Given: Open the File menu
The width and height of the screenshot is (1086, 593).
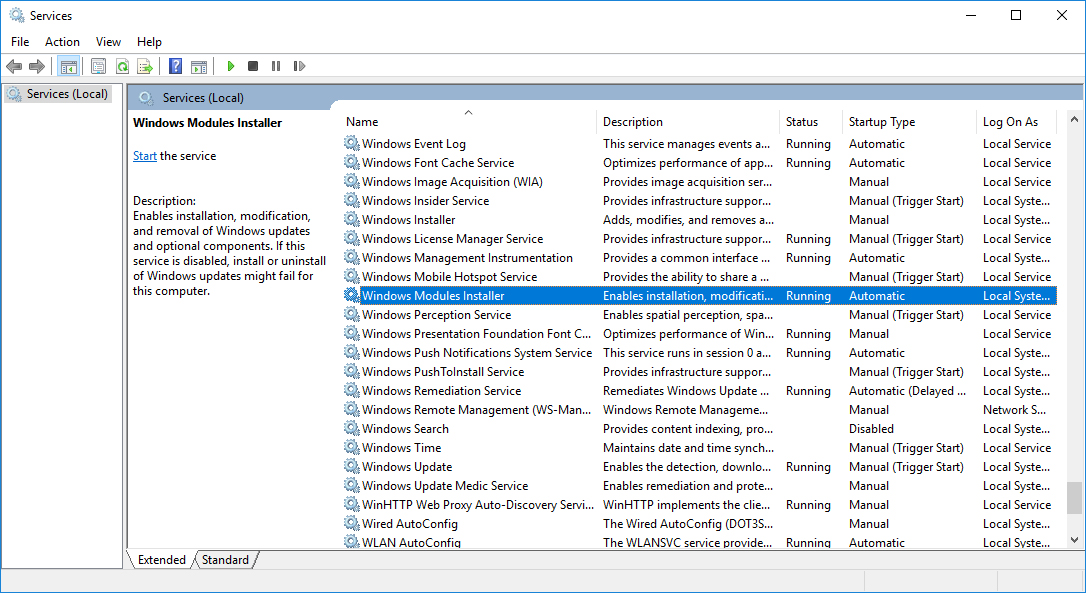Looking at the screenshot, I should click(x=20, y=42).
